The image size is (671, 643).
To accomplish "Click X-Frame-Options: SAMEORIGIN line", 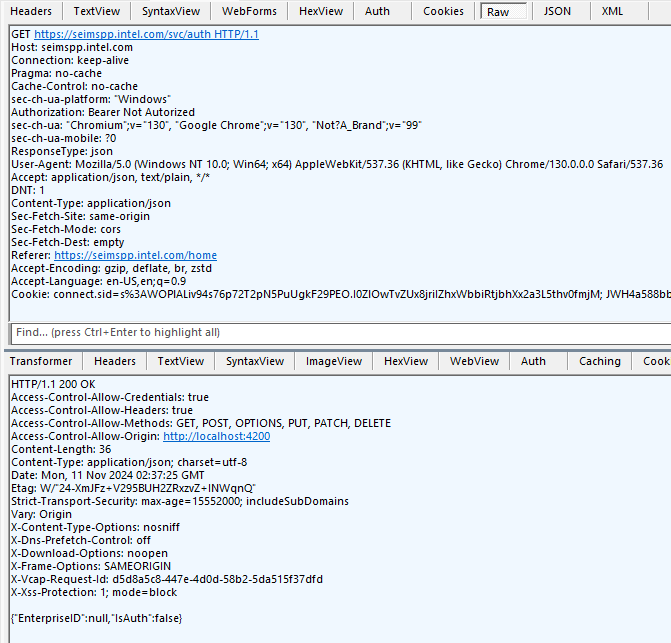I will (91, 566).
